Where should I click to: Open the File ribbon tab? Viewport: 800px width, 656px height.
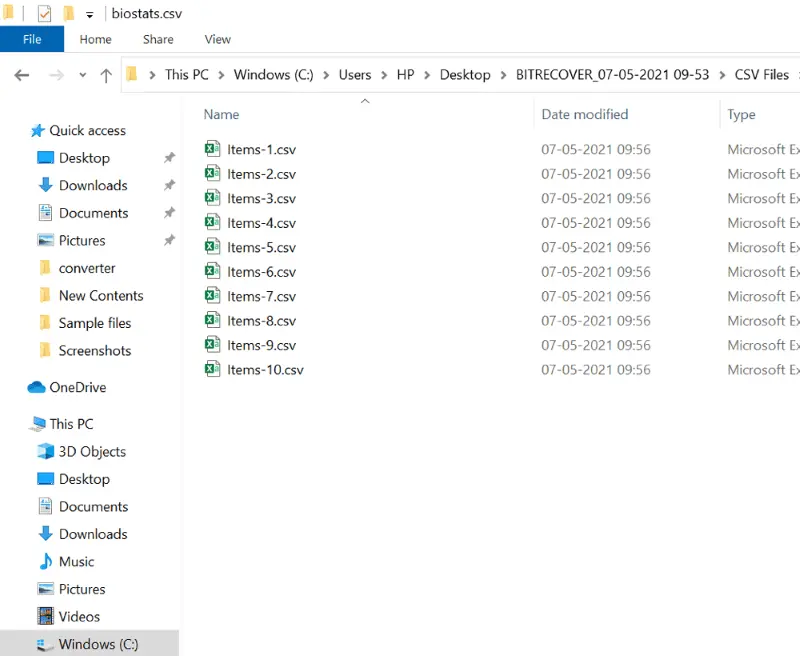(x=32, y=39)
